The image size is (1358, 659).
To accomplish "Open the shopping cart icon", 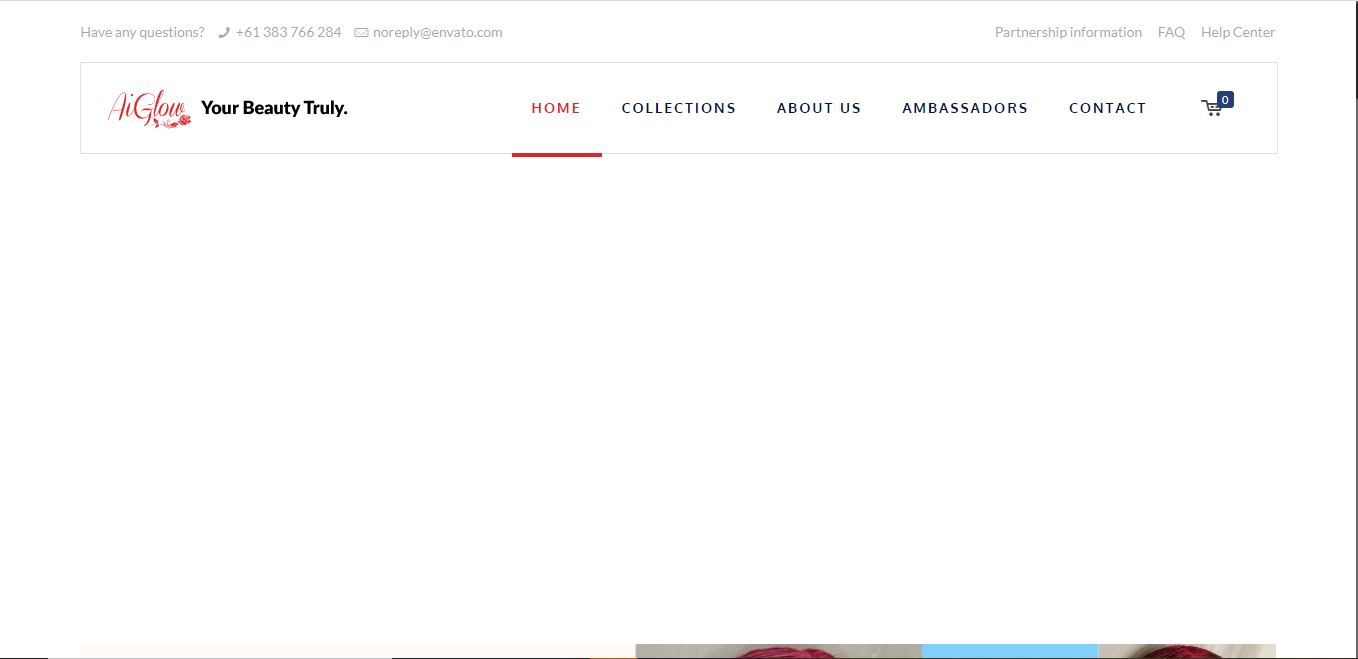I will [x=1211, y=108].
